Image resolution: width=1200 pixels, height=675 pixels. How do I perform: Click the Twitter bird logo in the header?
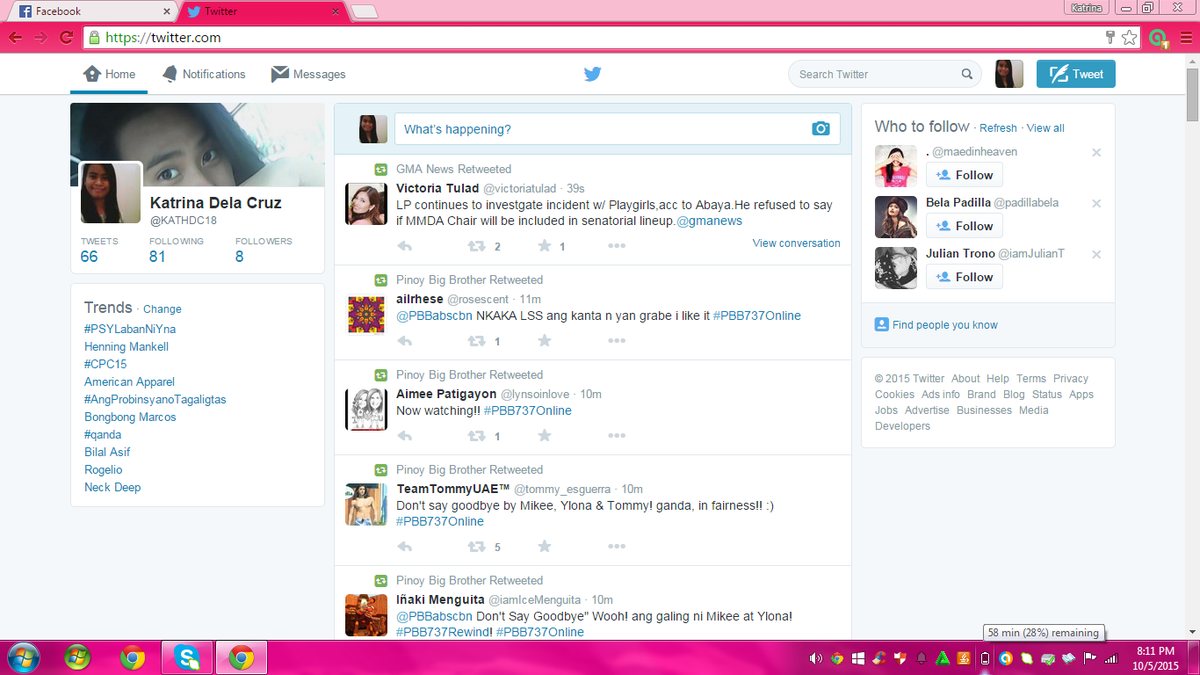coord(593,74)
